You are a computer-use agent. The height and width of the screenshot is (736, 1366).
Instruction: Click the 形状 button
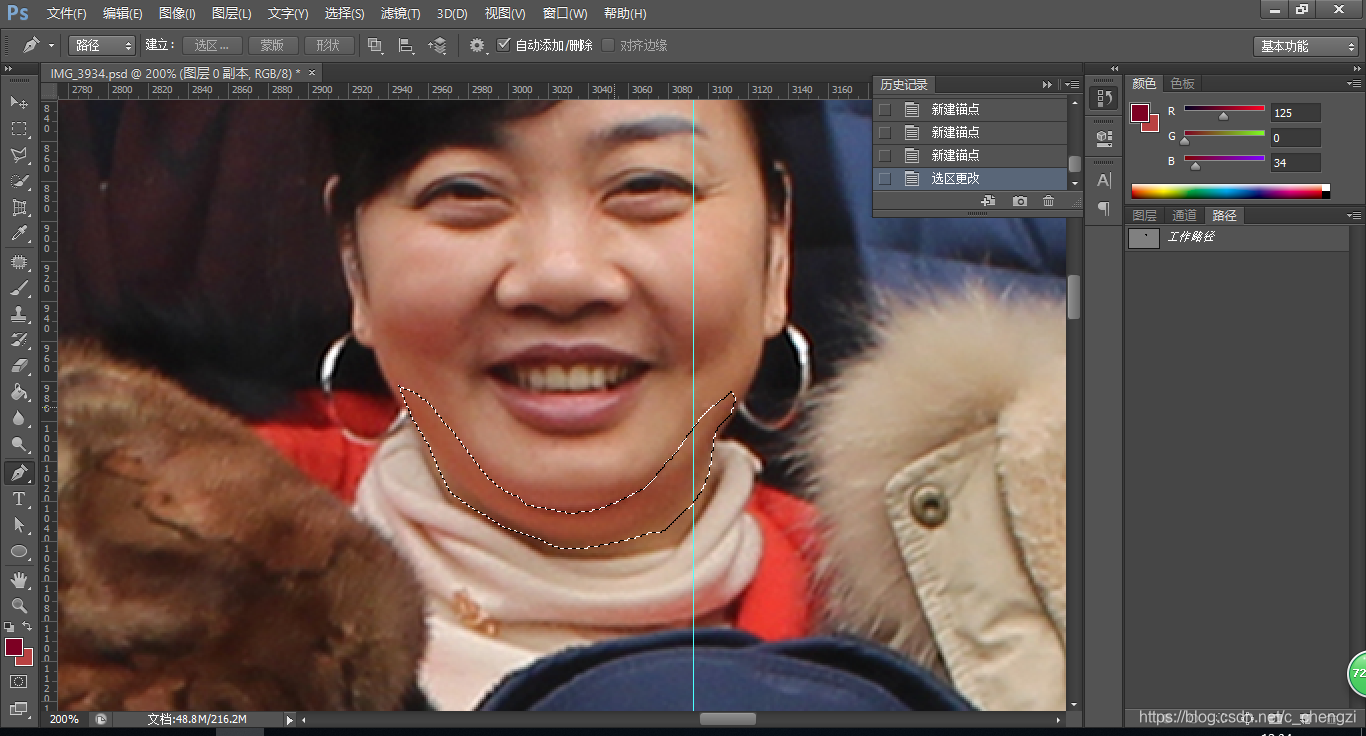pyautogui.click(x=328, y=45)
